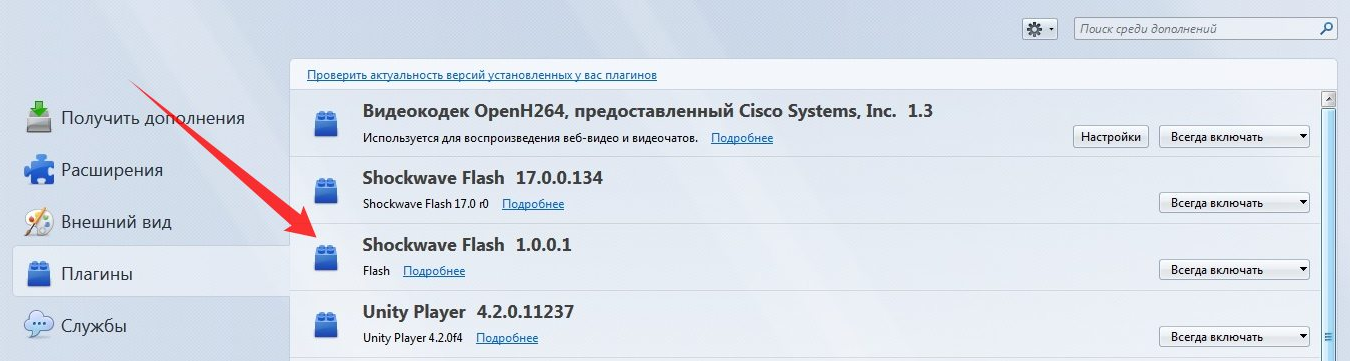
Task: Expand activation dropdown for Shockwave Flash 17.0.0.134
Action: coord(1234,203)
